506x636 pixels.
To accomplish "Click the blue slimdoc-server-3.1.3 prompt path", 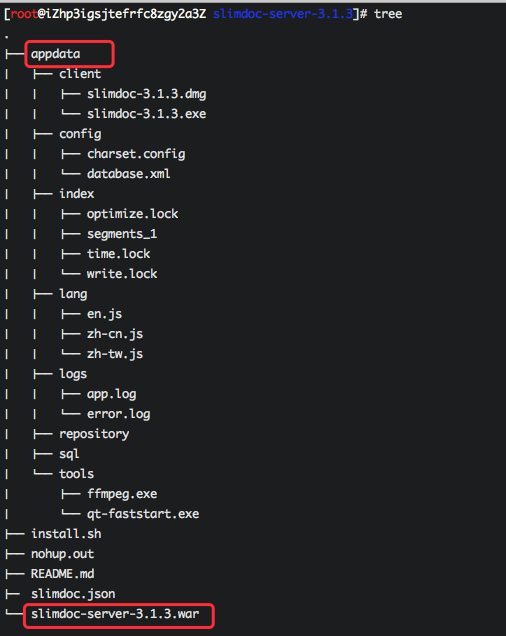I will click(283, 14).
